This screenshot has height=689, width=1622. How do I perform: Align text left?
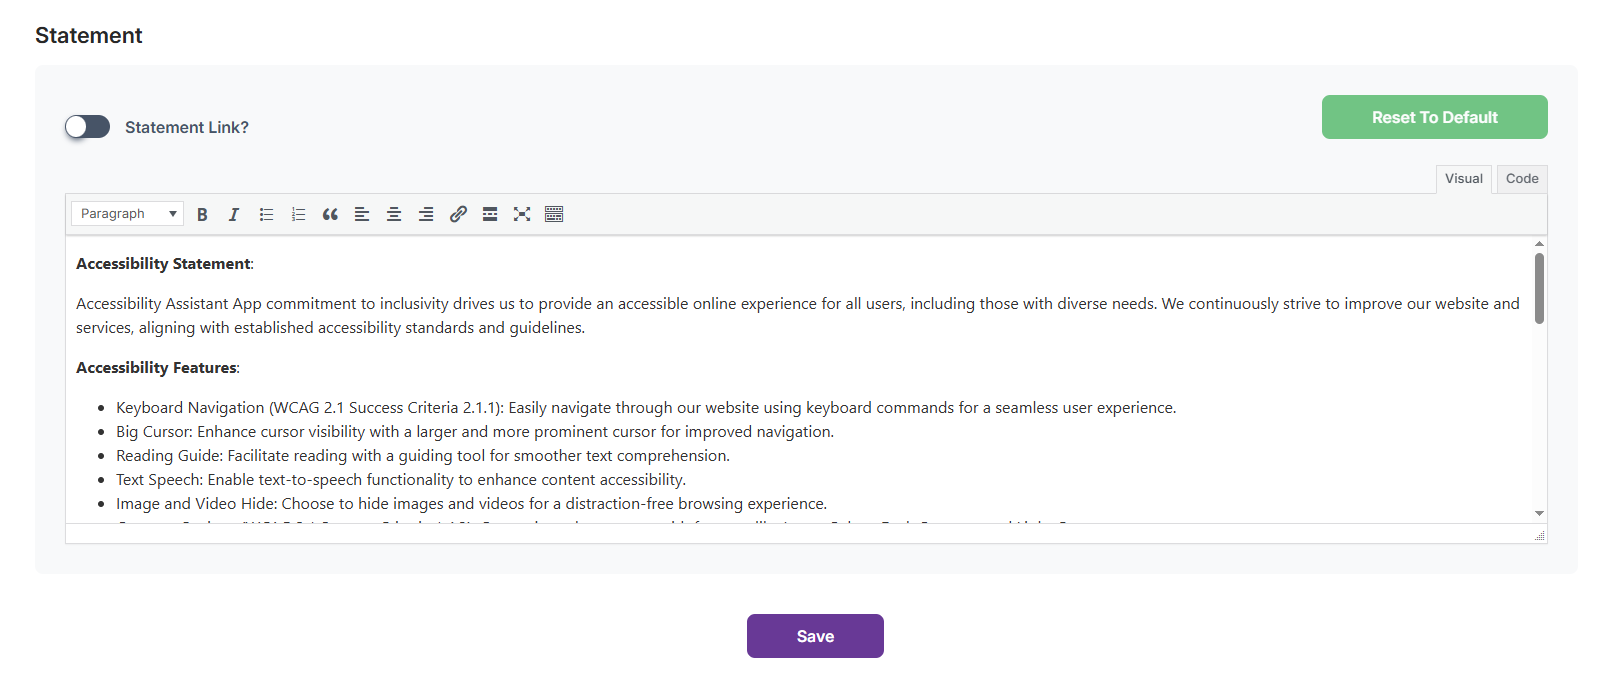[x=362, y=214]
